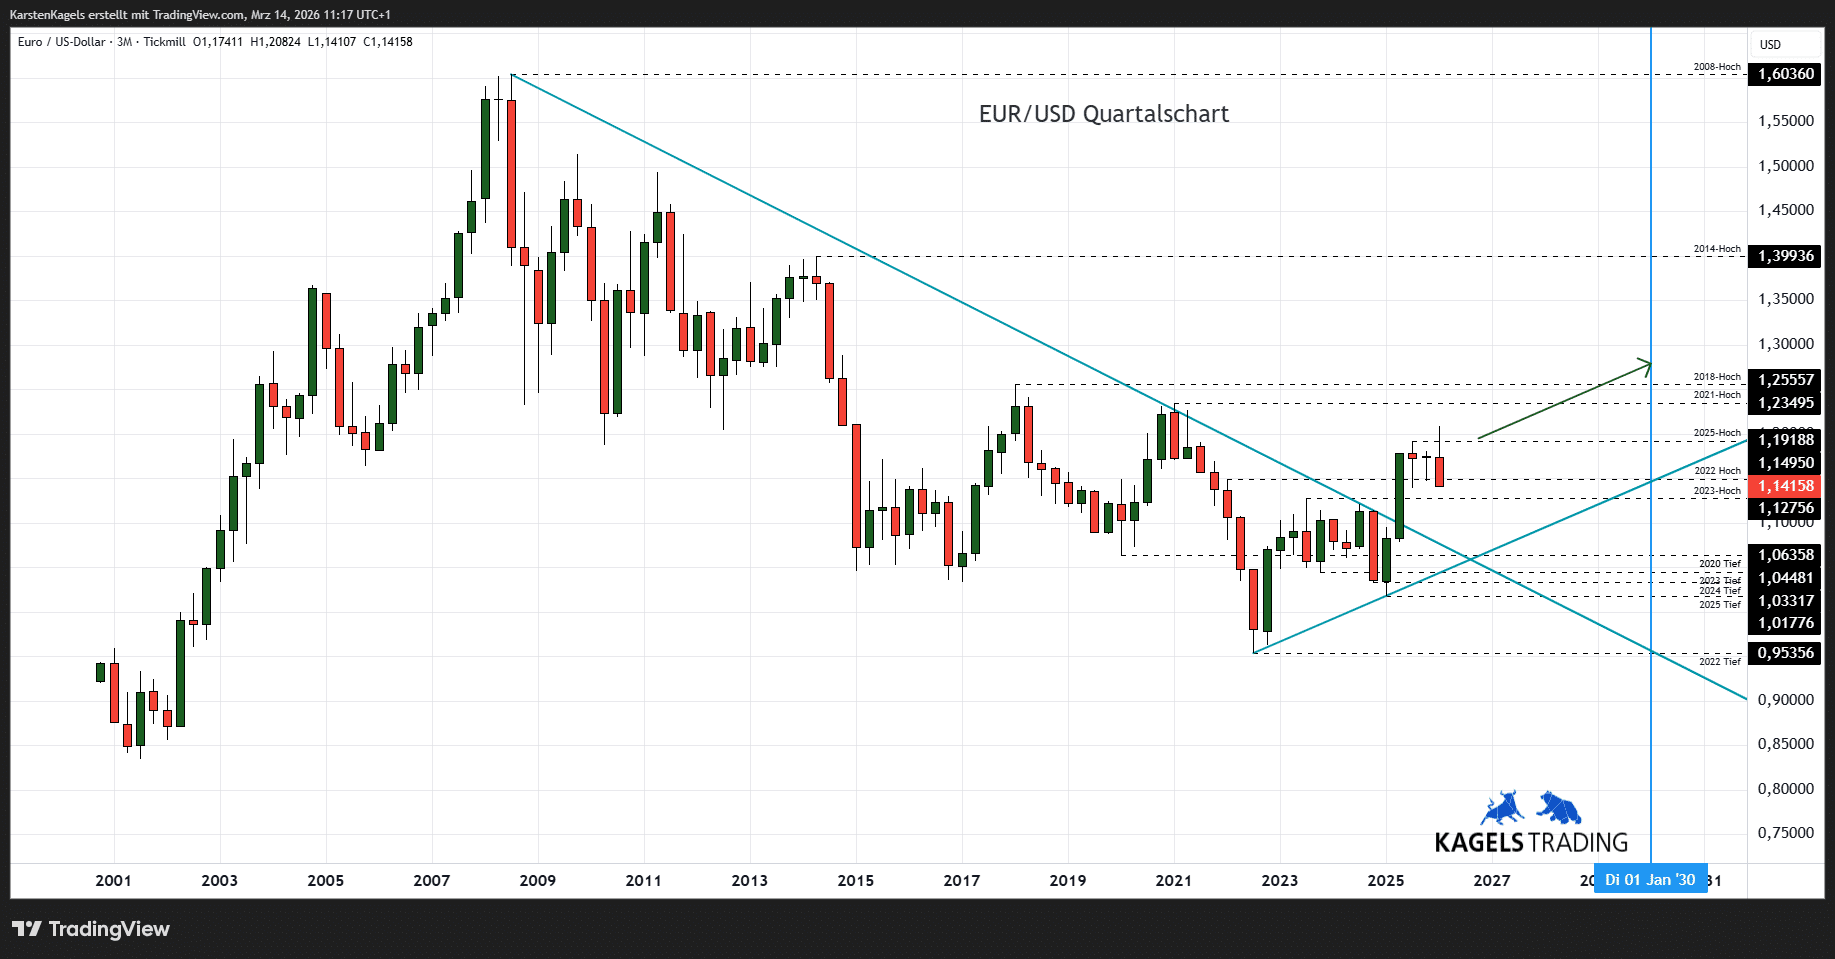Click the blue bull icon above Kagels Trading
The image size is (1835, 959).
click(x=1501, y=808)
